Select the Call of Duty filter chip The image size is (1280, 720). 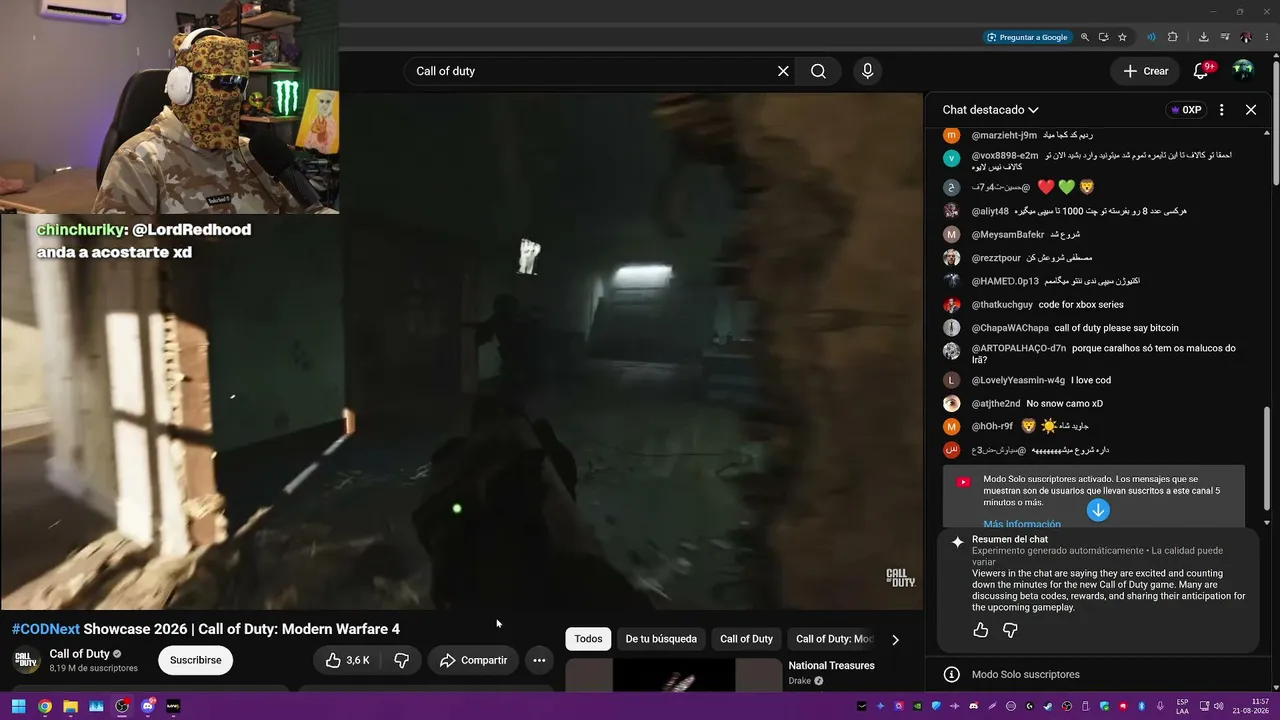(746, 639)
